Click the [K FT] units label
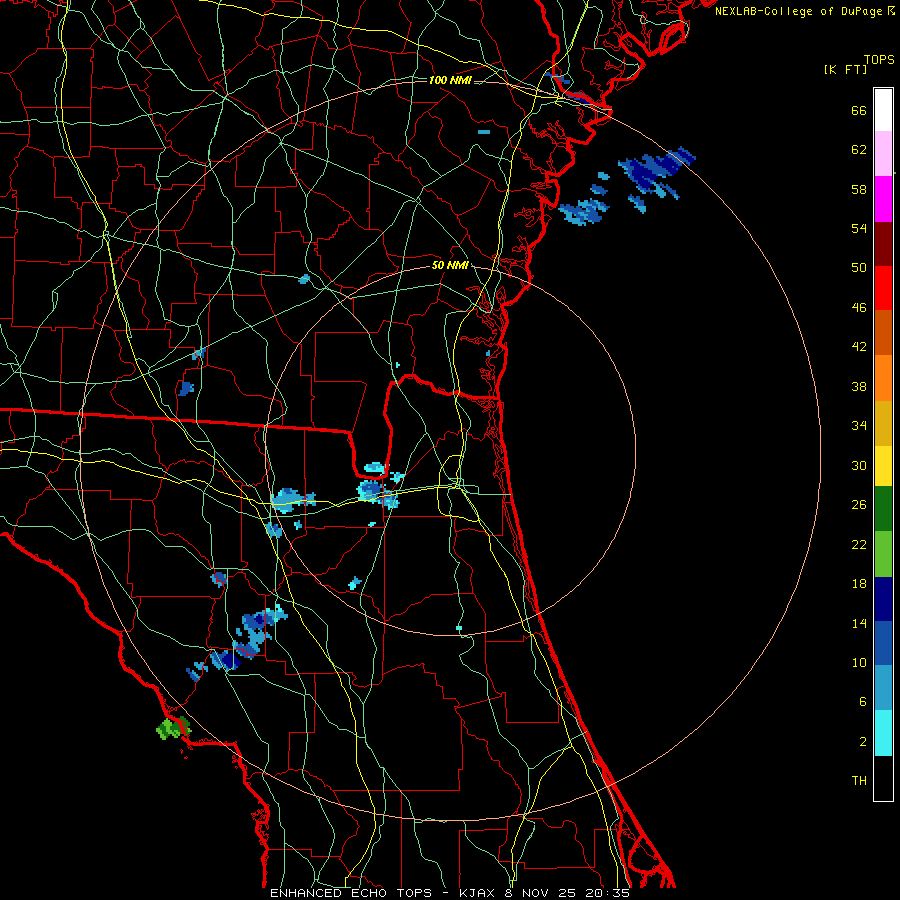The width and height of the screenshot is (900, 900). click(845, 70)
